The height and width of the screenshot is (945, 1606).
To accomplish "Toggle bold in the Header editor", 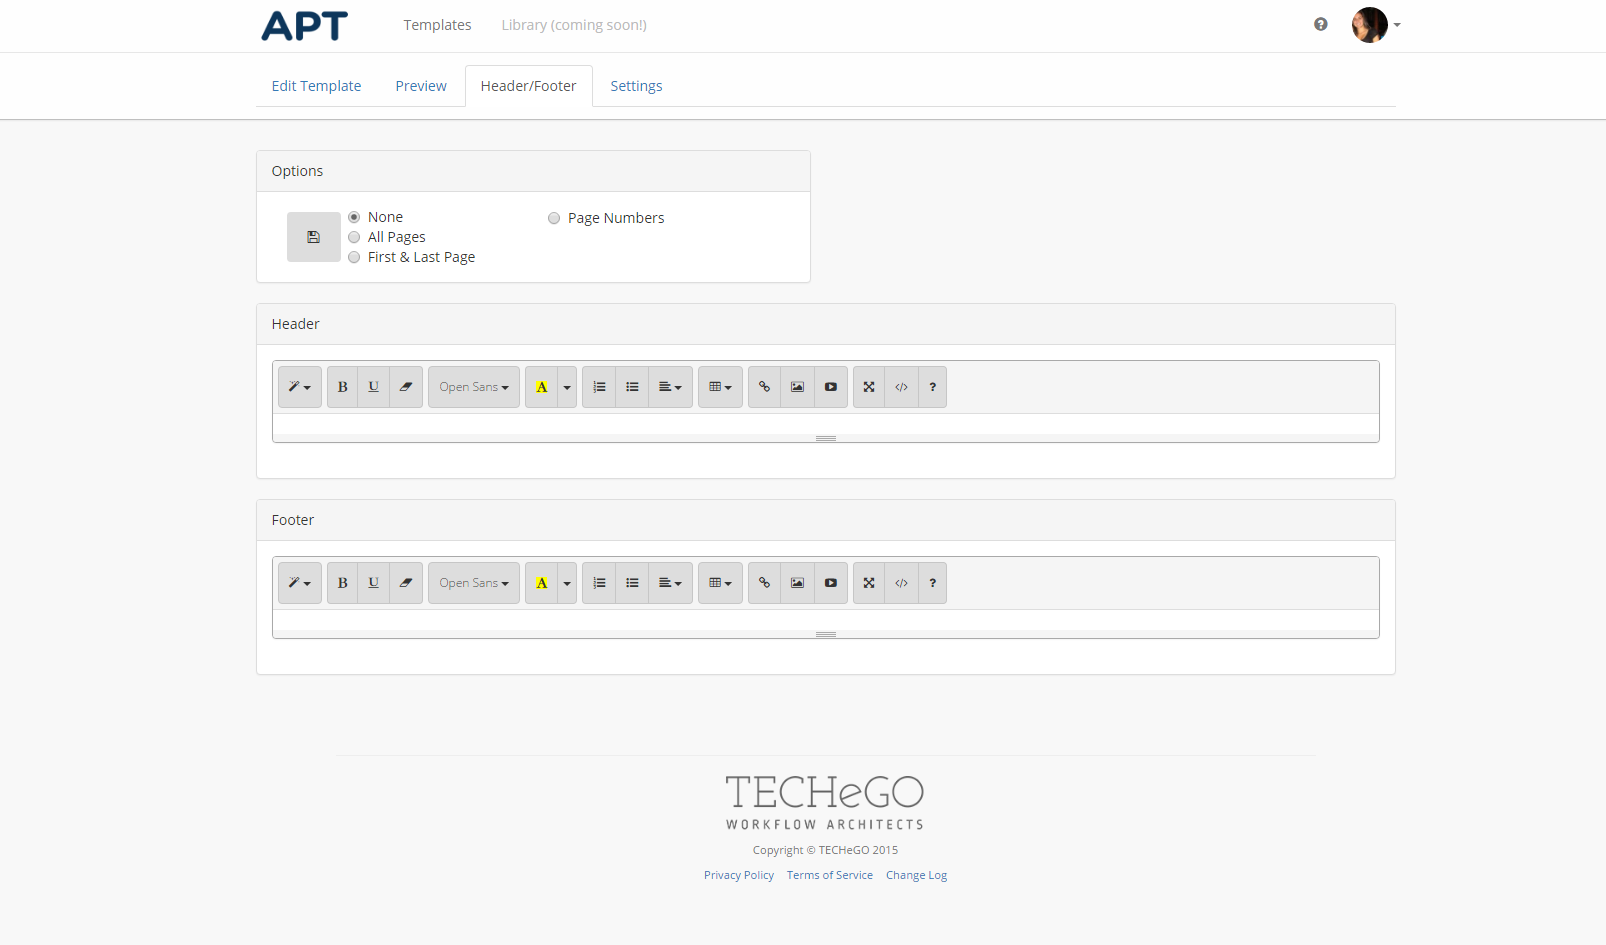I will pos(342,387).
